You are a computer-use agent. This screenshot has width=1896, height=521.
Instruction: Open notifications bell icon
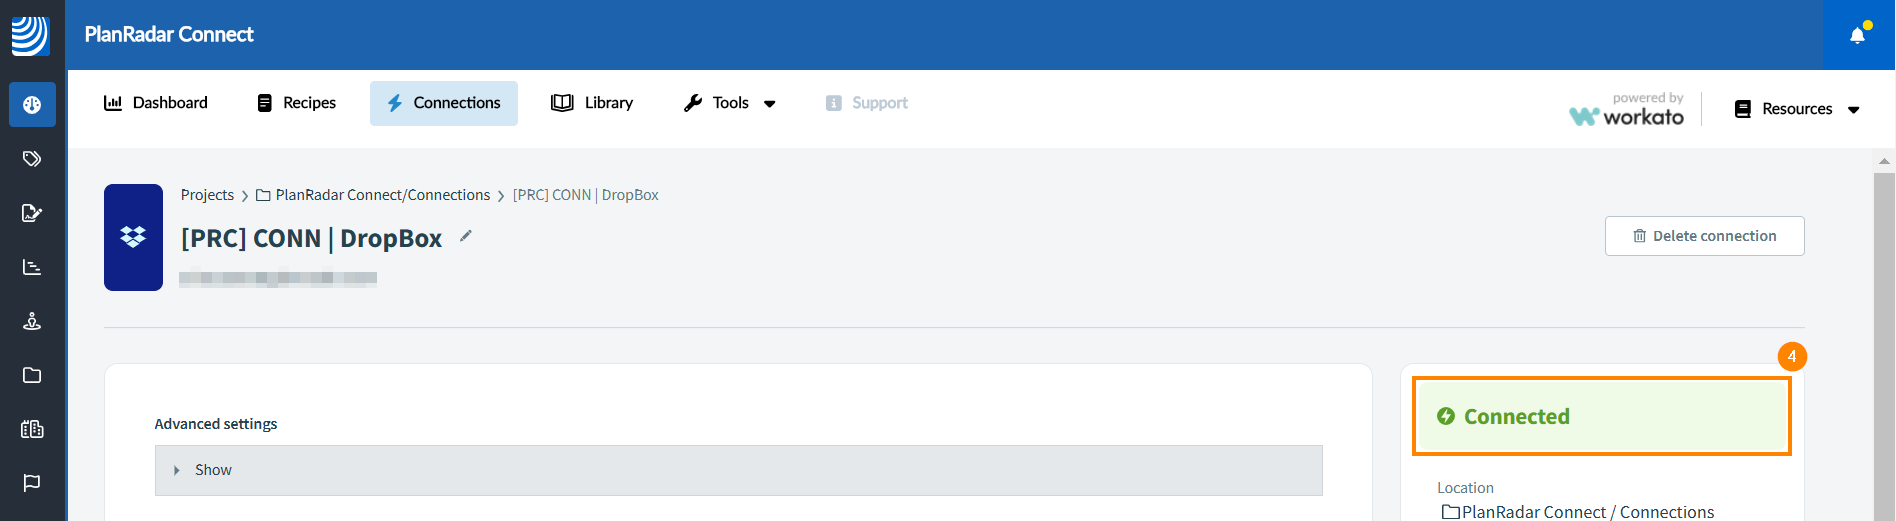click(1858, 35)
